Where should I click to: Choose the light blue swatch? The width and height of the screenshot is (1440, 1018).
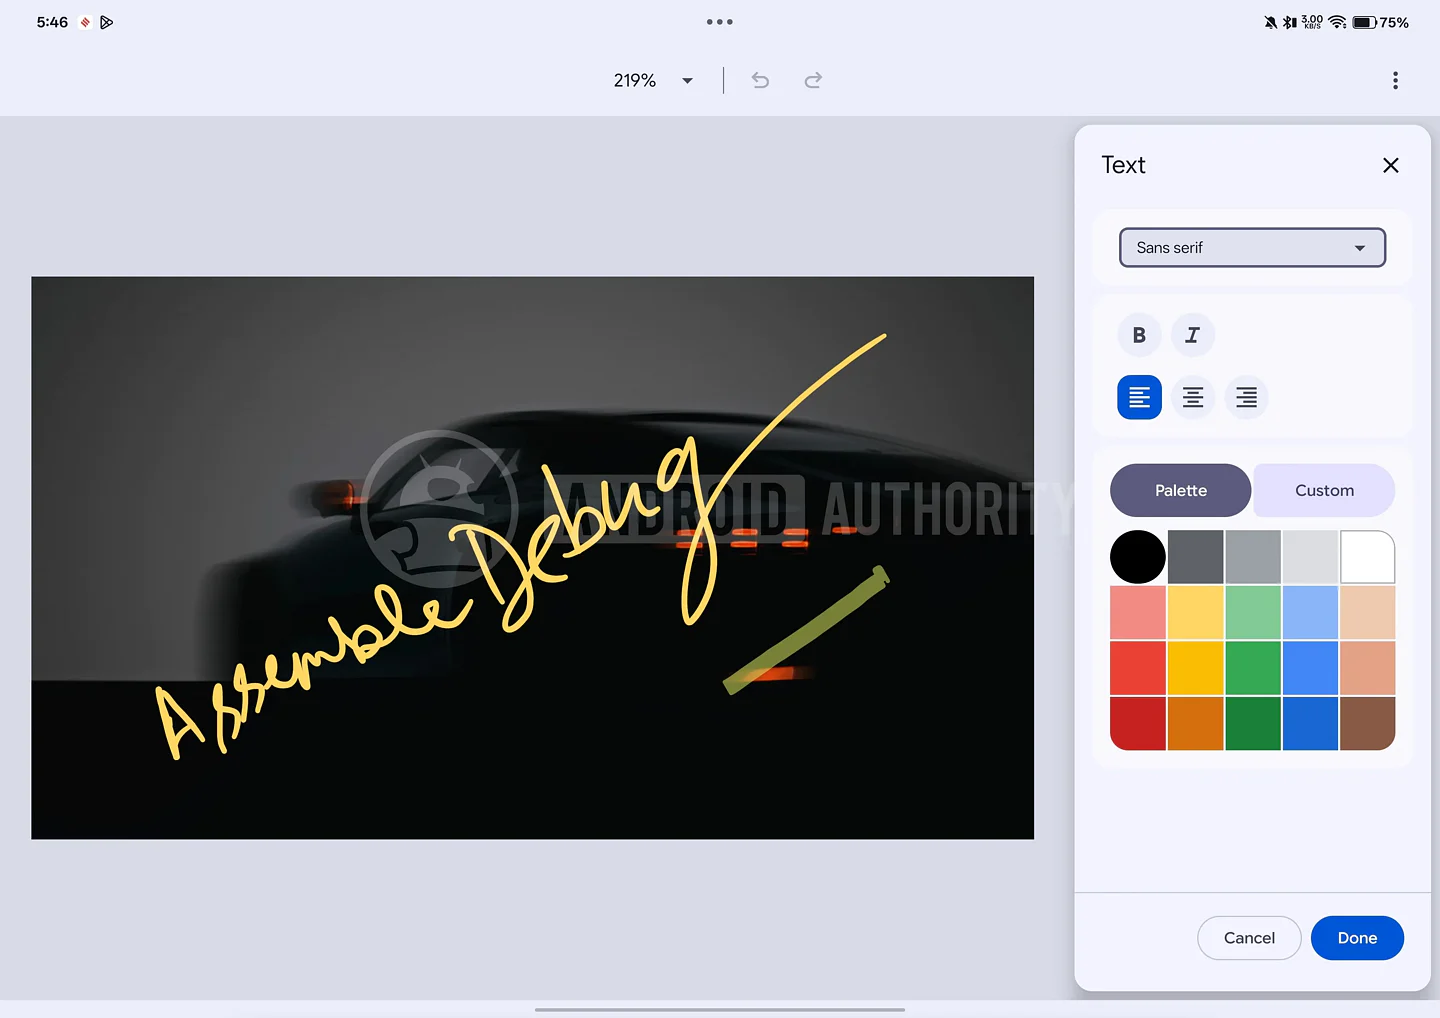1310,612
